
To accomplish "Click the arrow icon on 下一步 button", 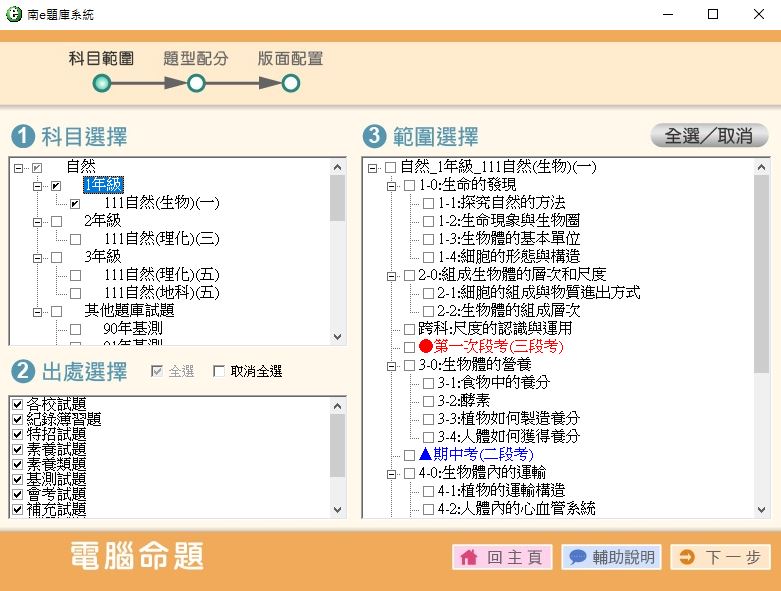I will (686, 558).
